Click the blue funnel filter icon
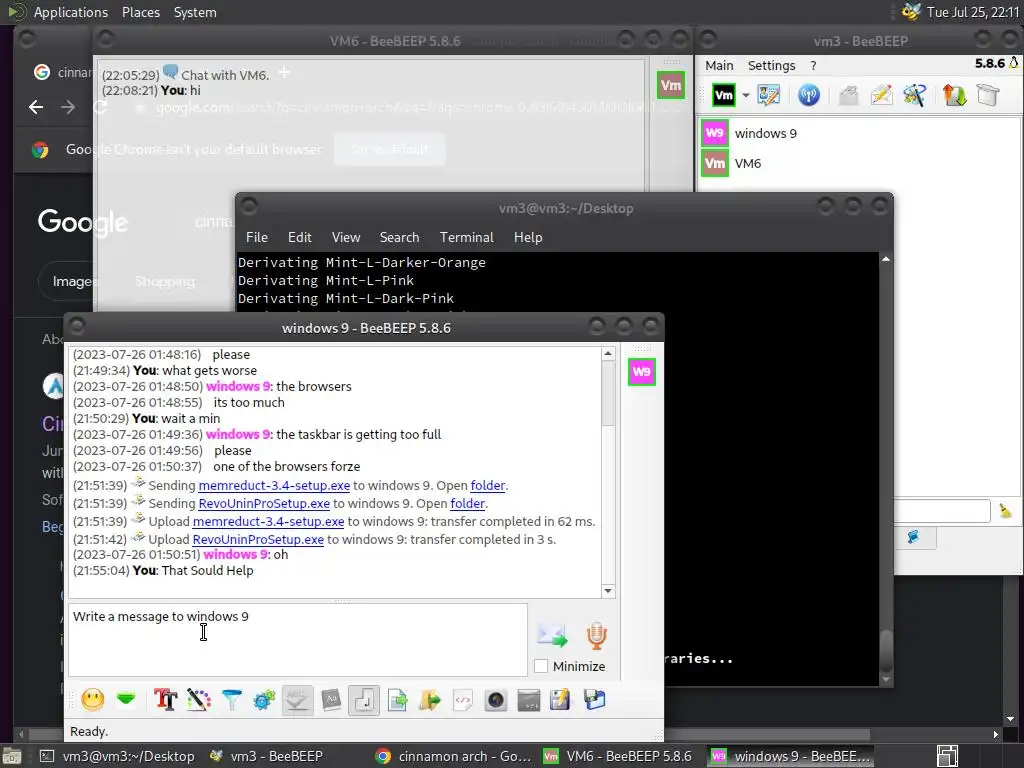This screenshot has height=768, width=1024. point(232,700)
